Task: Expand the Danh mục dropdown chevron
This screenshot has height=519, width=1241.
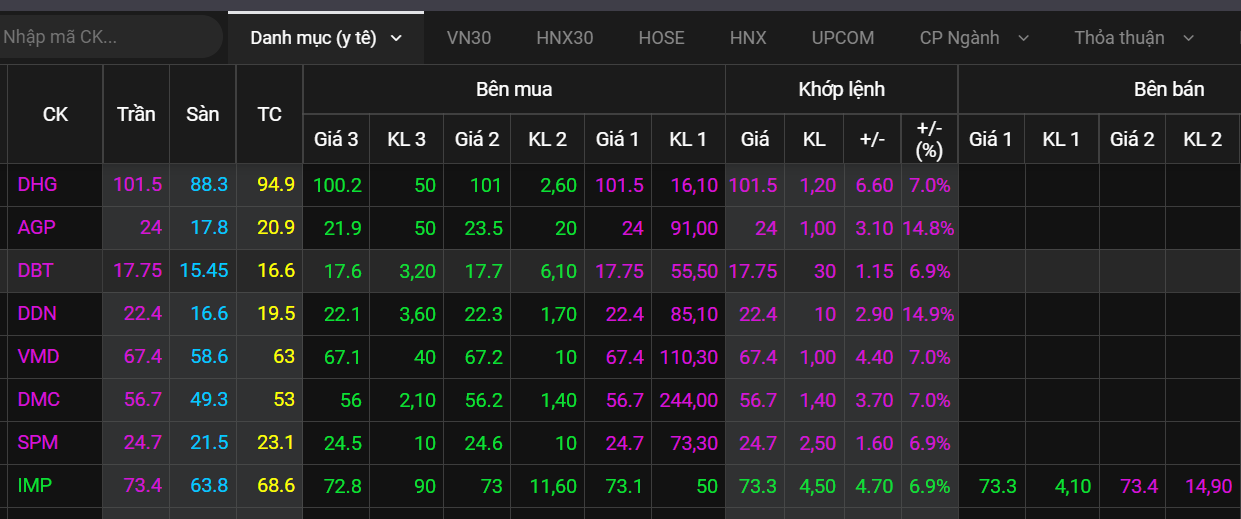Action: 396,38
